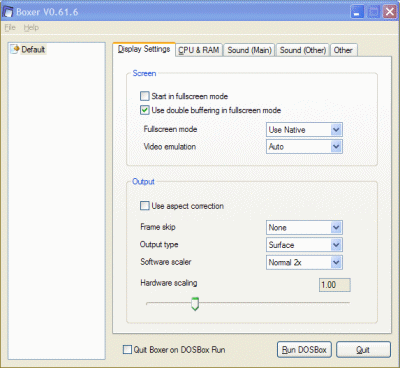Switch to the Display Settings tab
This screenshot has width=400, height=368.
144,49
